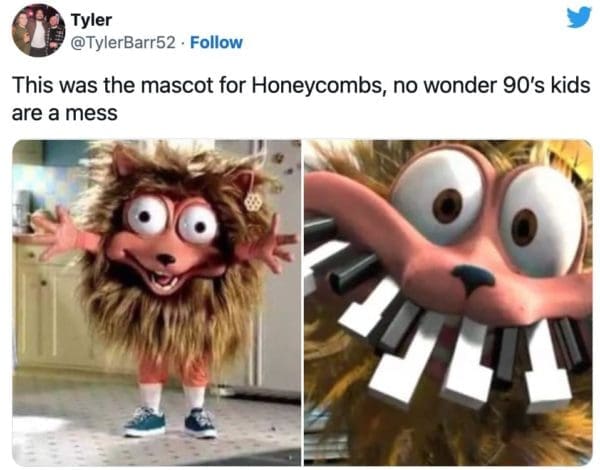The image size is (600, 470).
Task: Click the display name Tyler
Action: coord(91,20)
